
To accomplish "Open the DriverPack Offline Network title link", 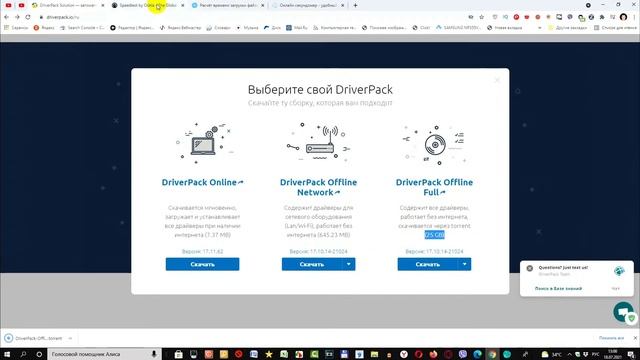I will click(x=318, y=187).
